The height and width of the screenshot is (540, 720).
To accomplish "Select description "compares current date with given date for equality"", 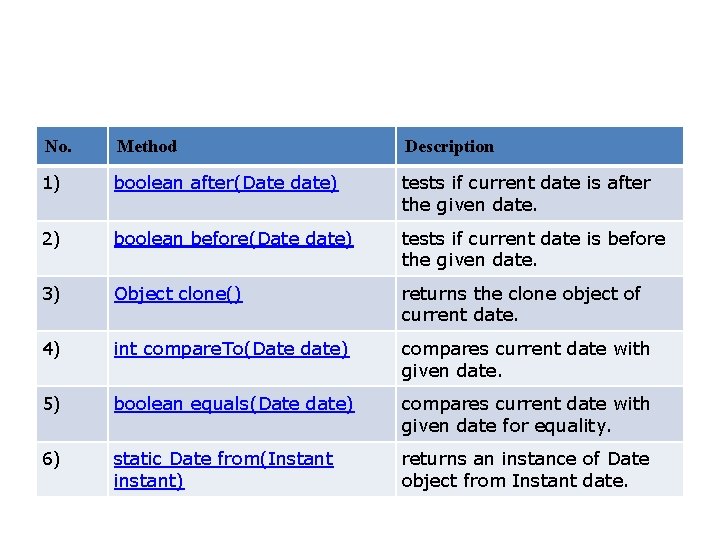I will pos(525,414).
